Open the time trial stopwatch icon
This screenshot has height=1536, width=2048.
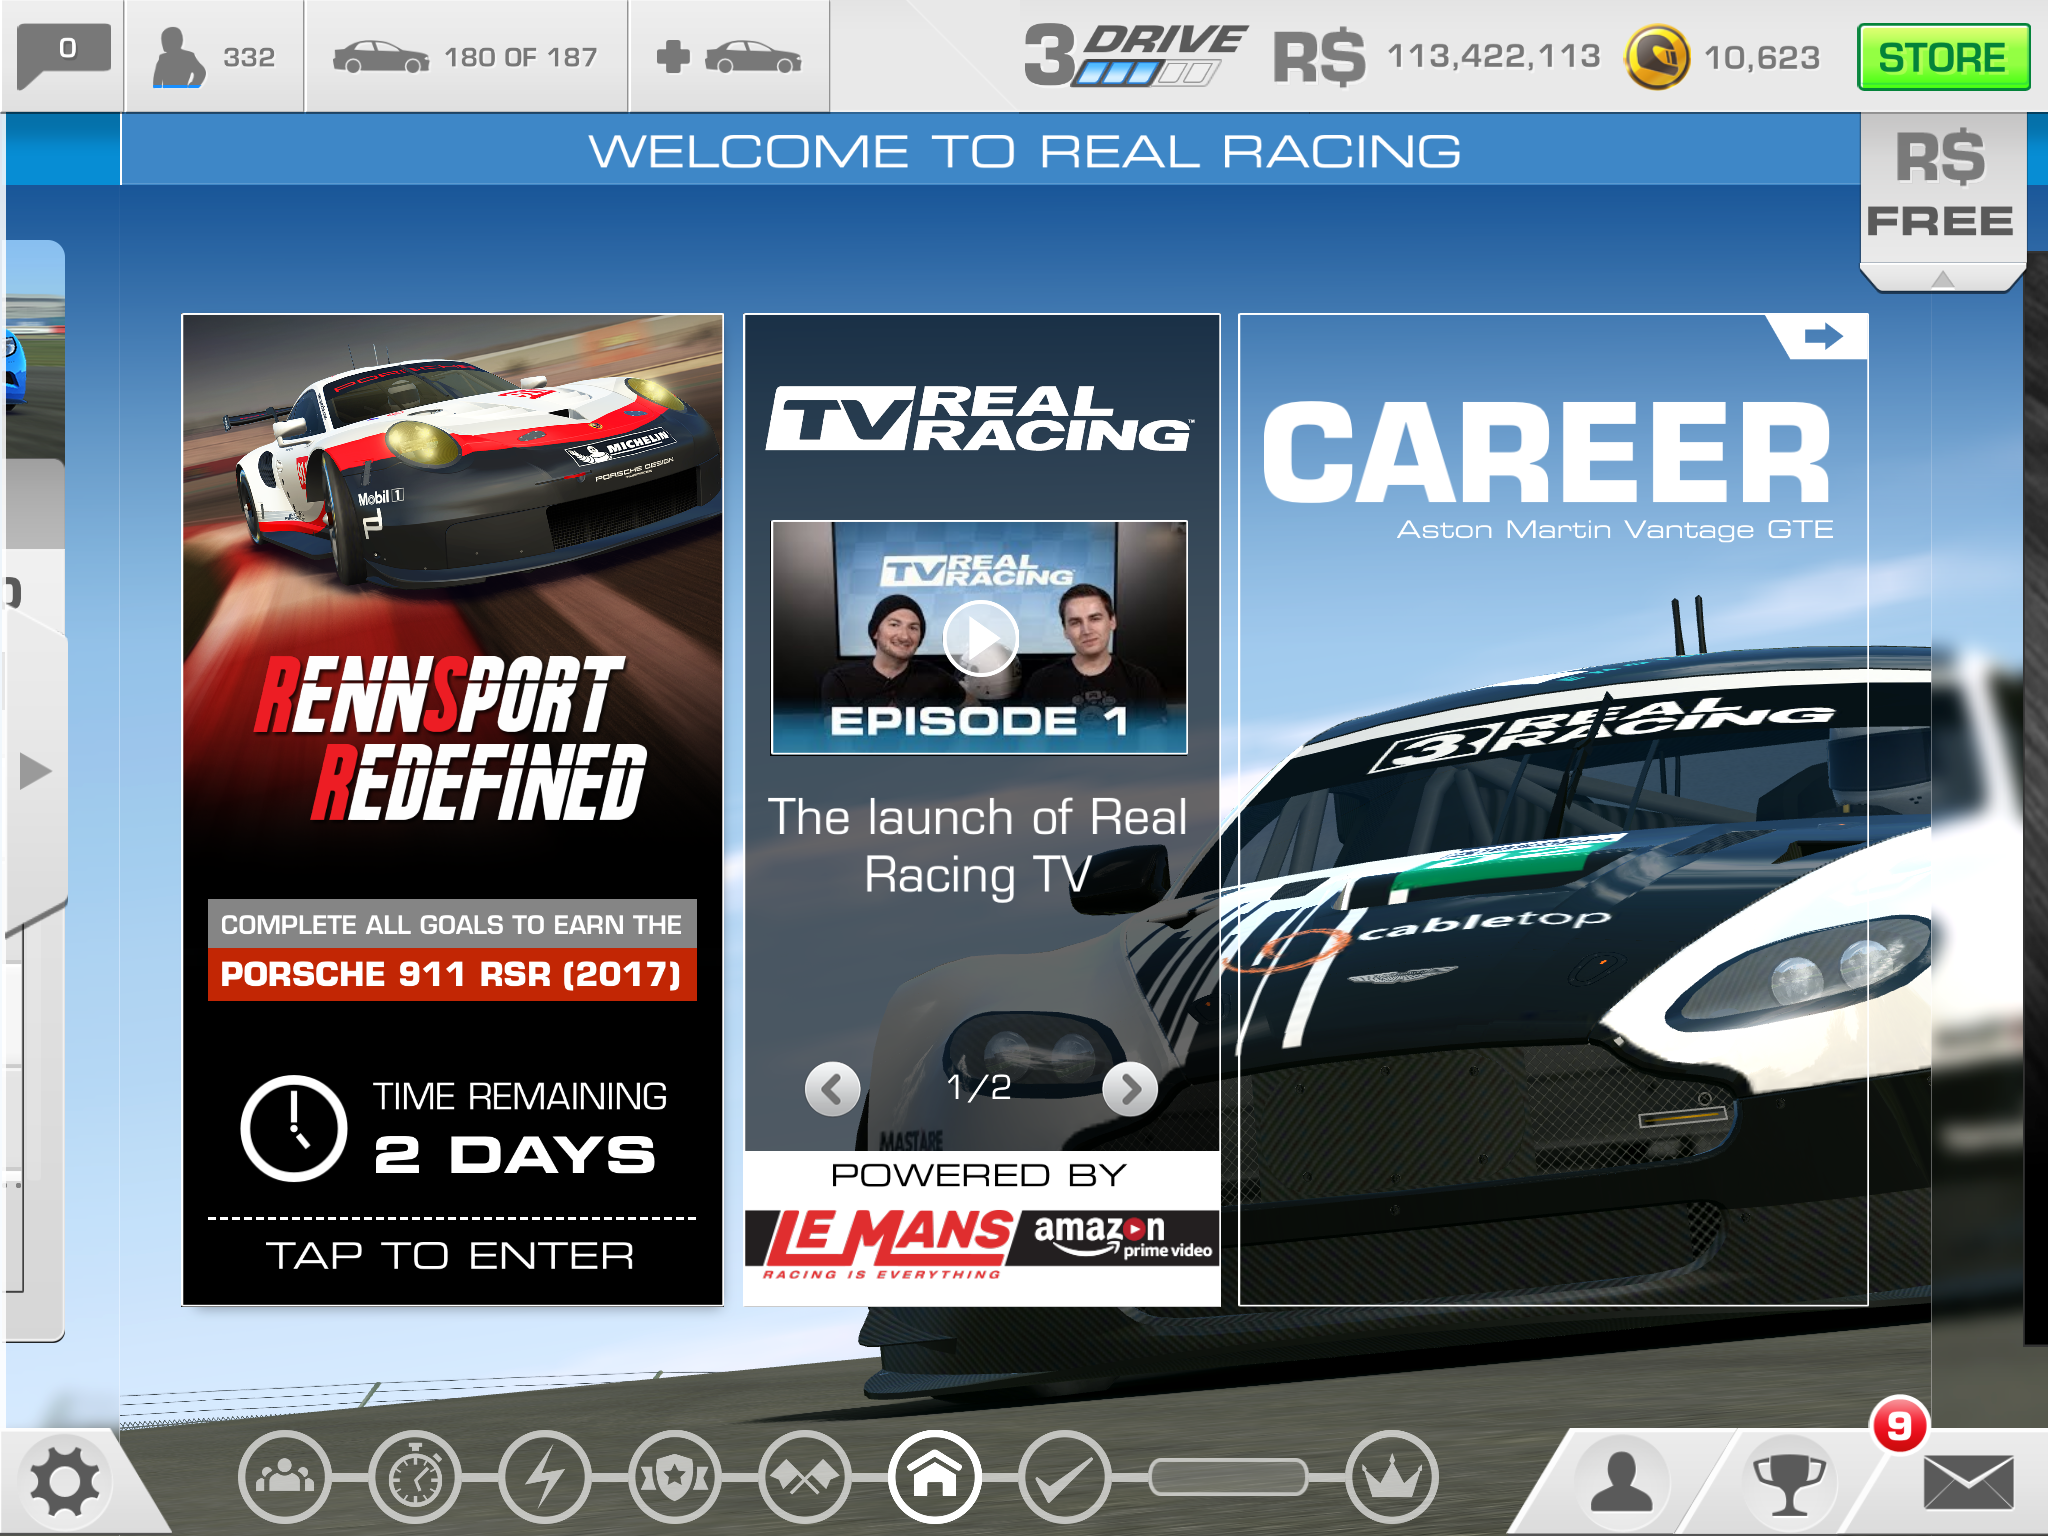pos(415,1477)
